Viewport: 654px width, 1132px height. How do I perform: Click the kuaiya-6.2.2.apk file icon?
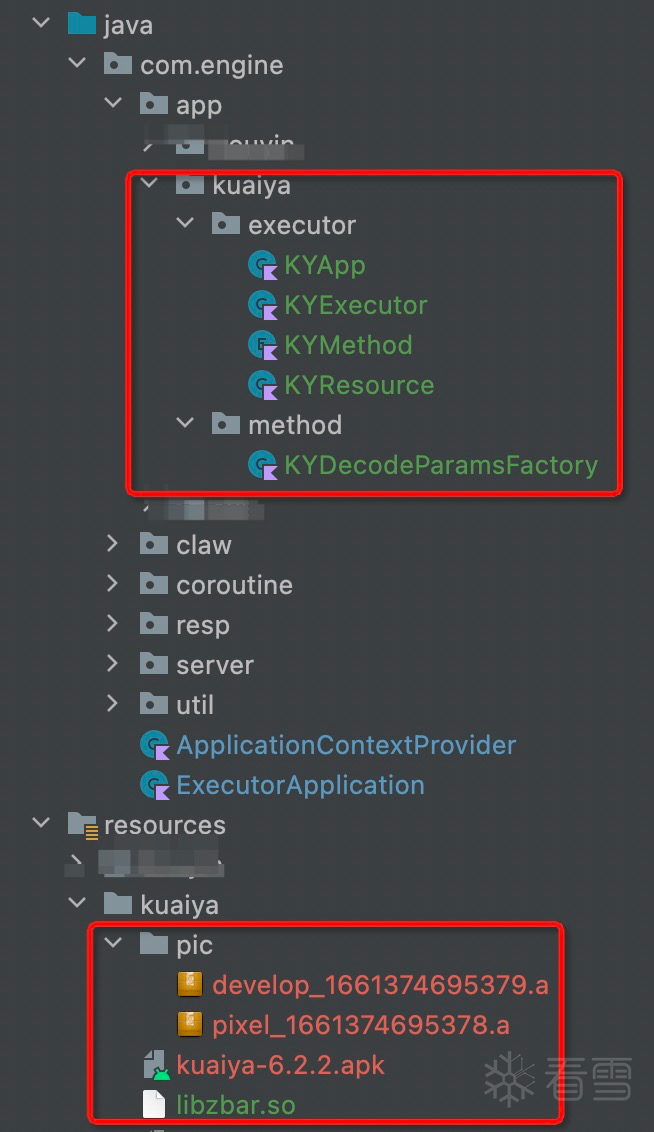(x=154, y=1066)
